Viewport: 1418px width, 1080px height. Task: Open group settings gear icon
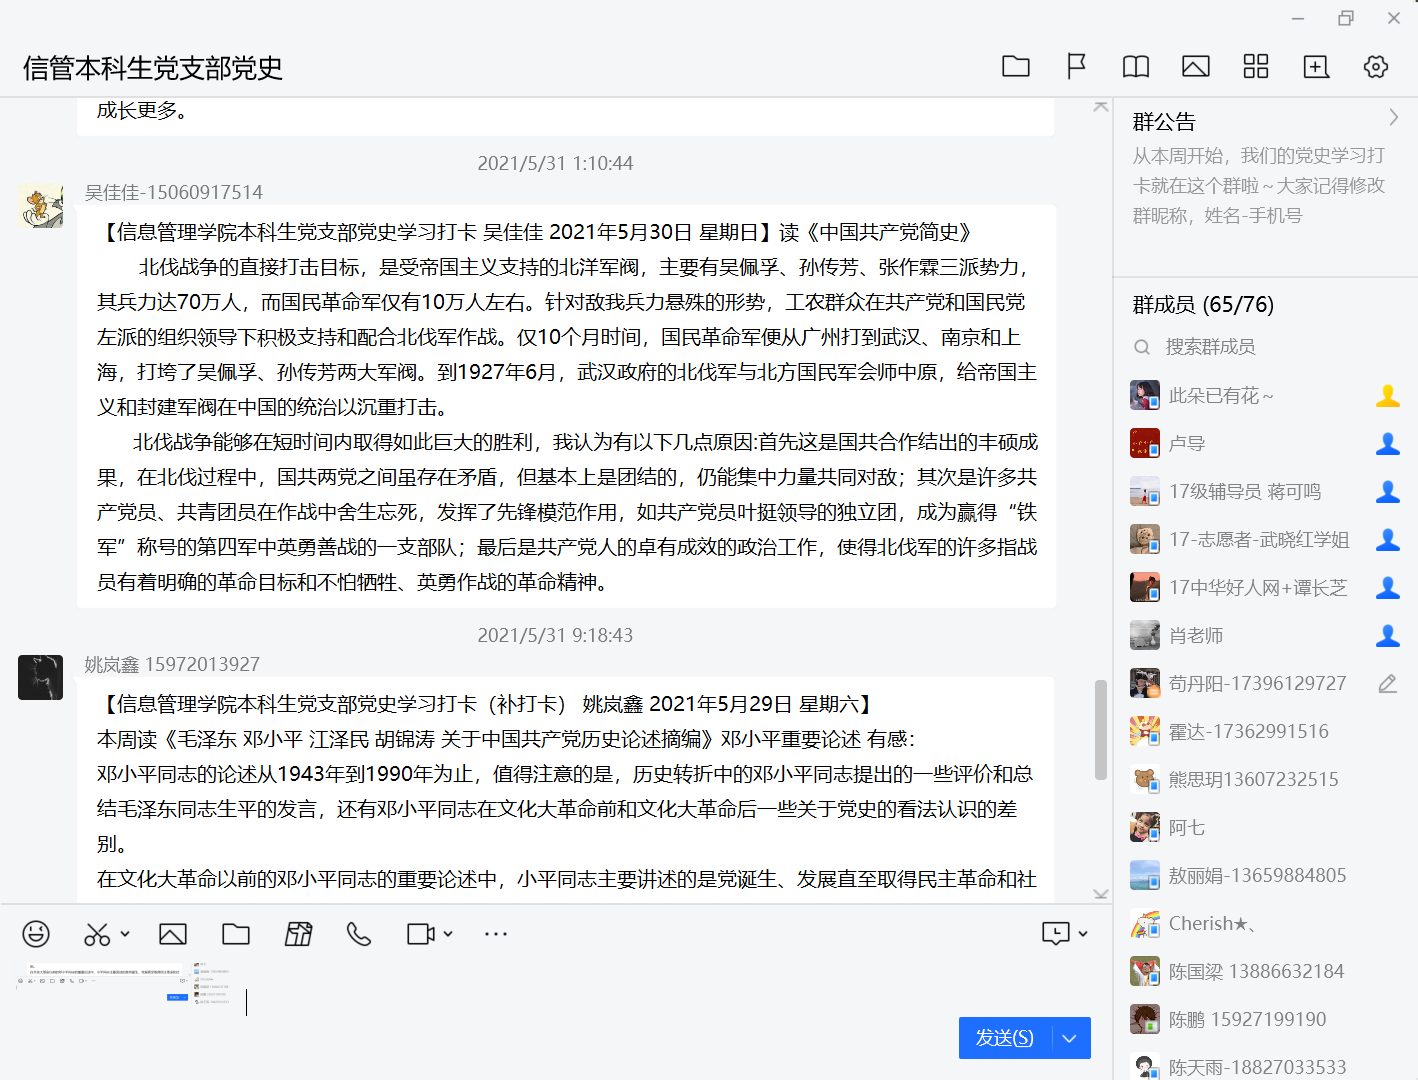pos(1375,67)
